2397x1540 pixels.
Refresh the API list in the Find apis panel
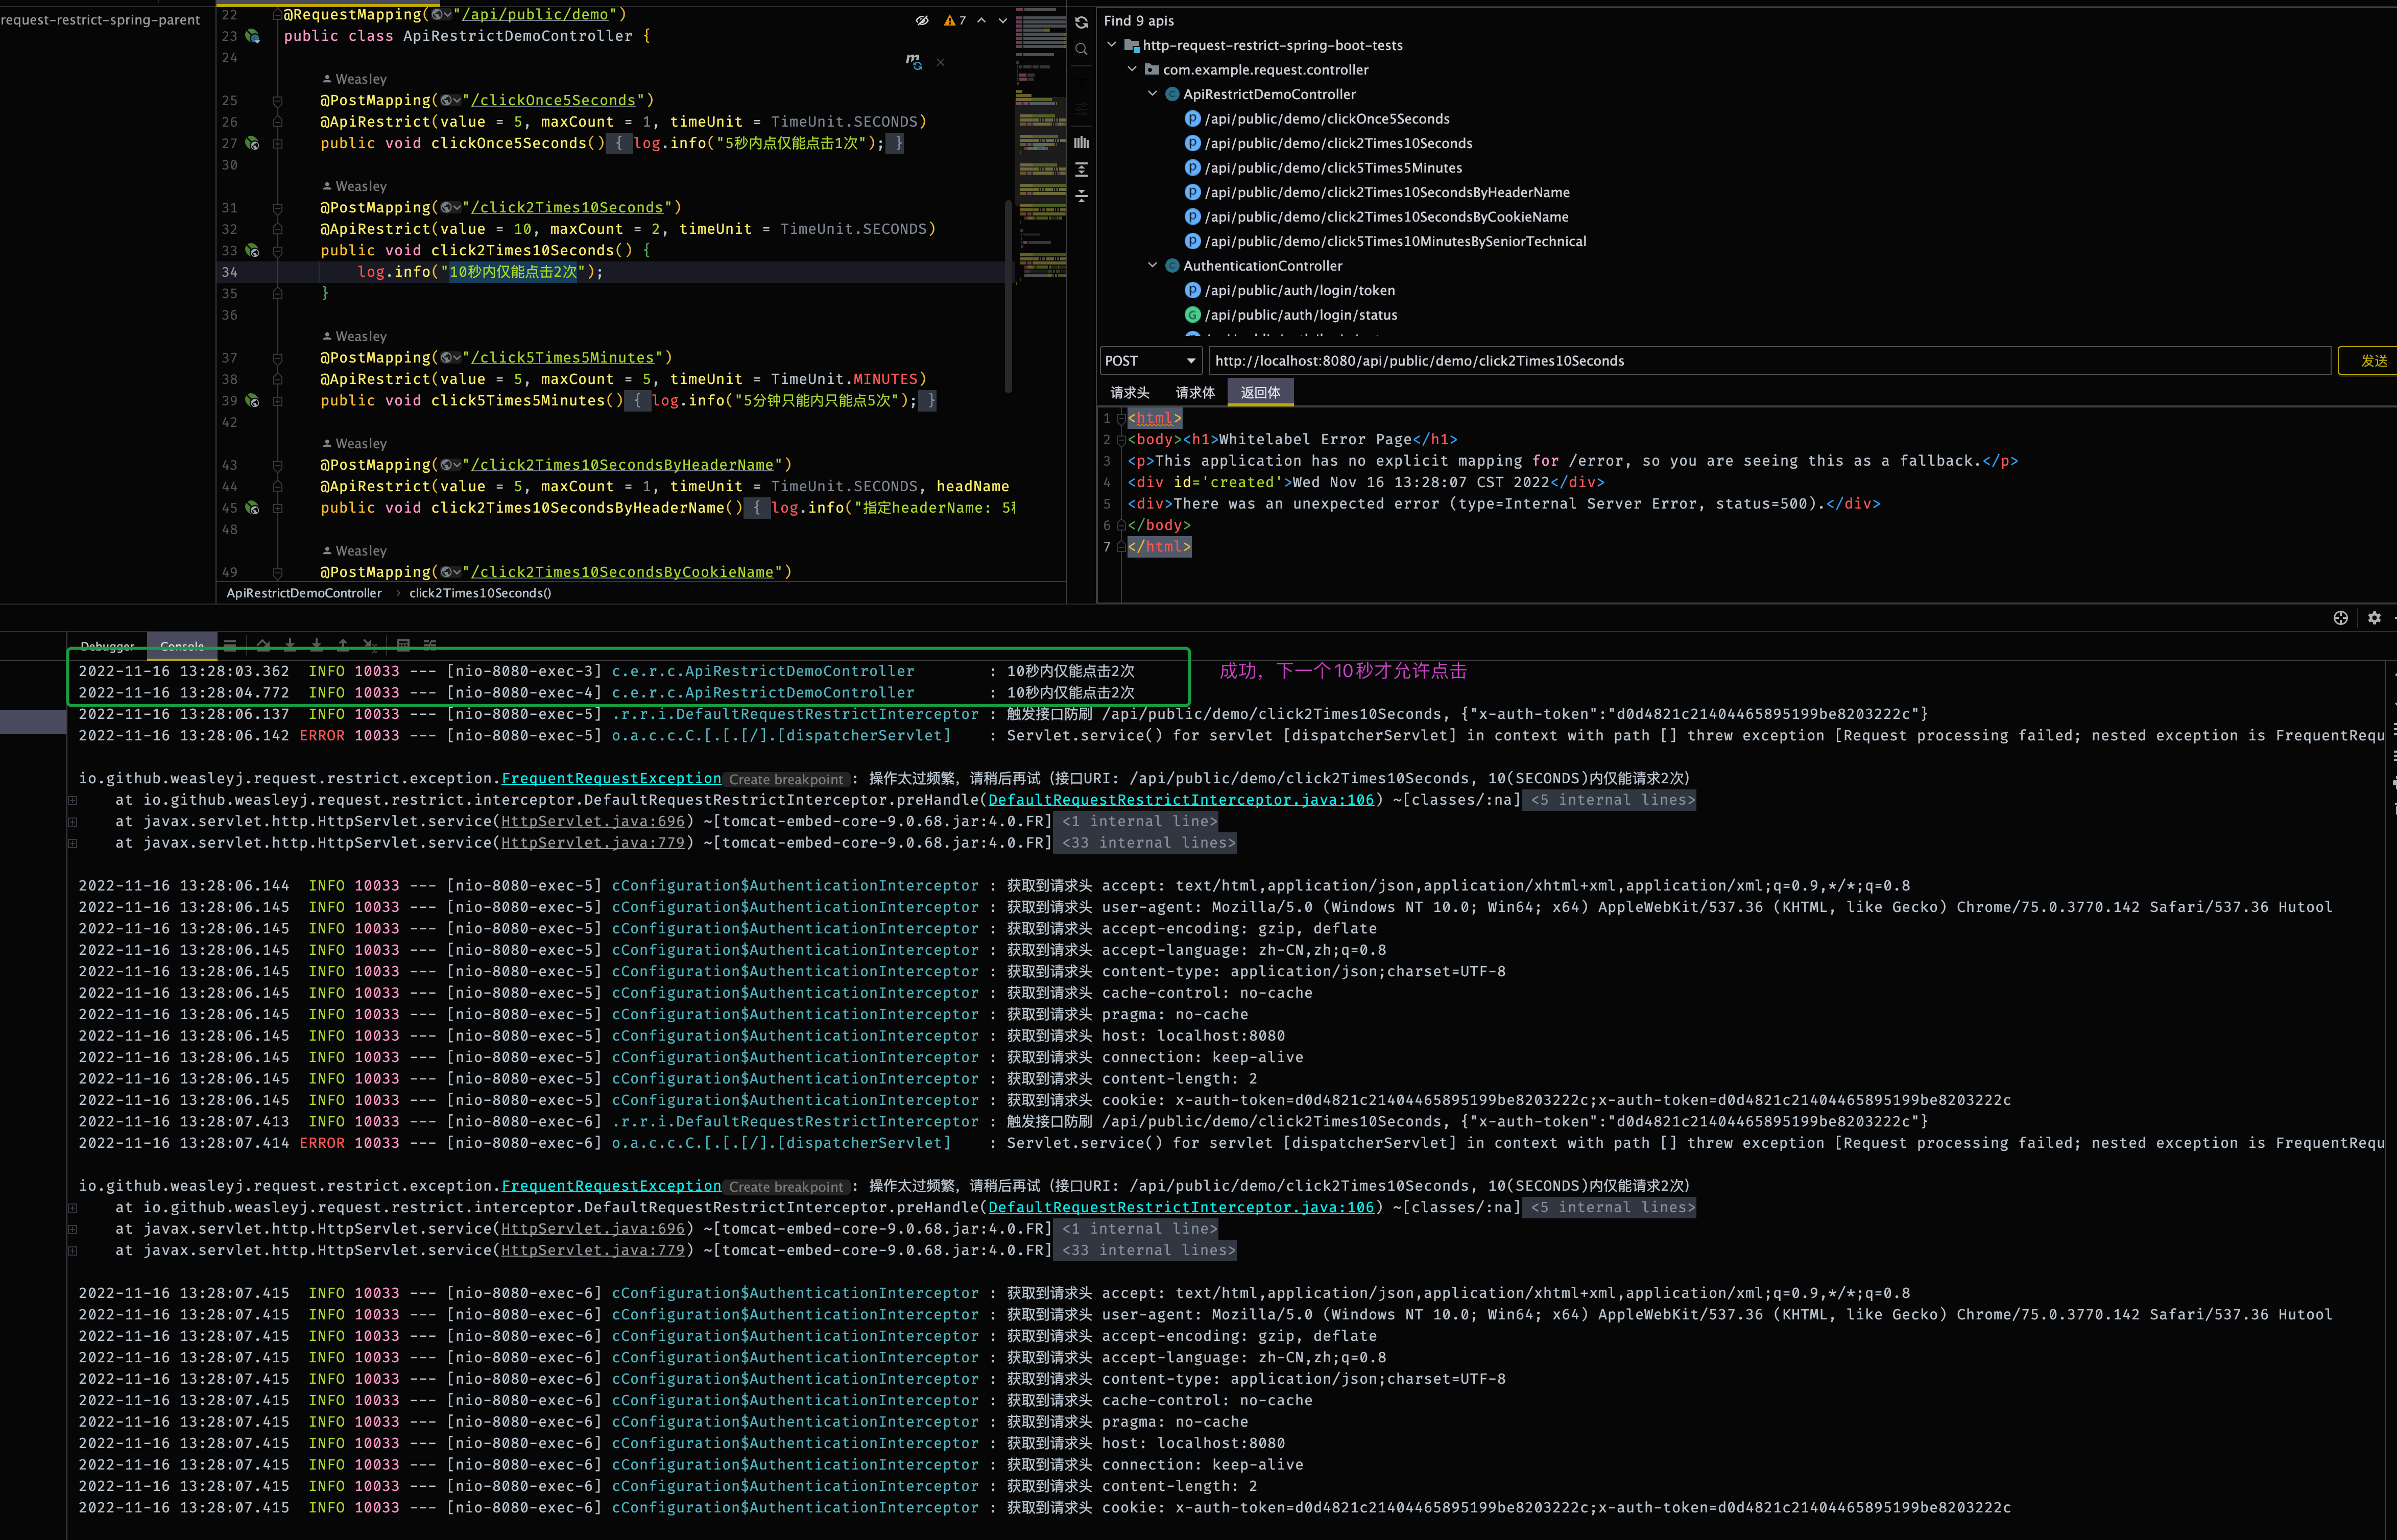pos(1081,22)
